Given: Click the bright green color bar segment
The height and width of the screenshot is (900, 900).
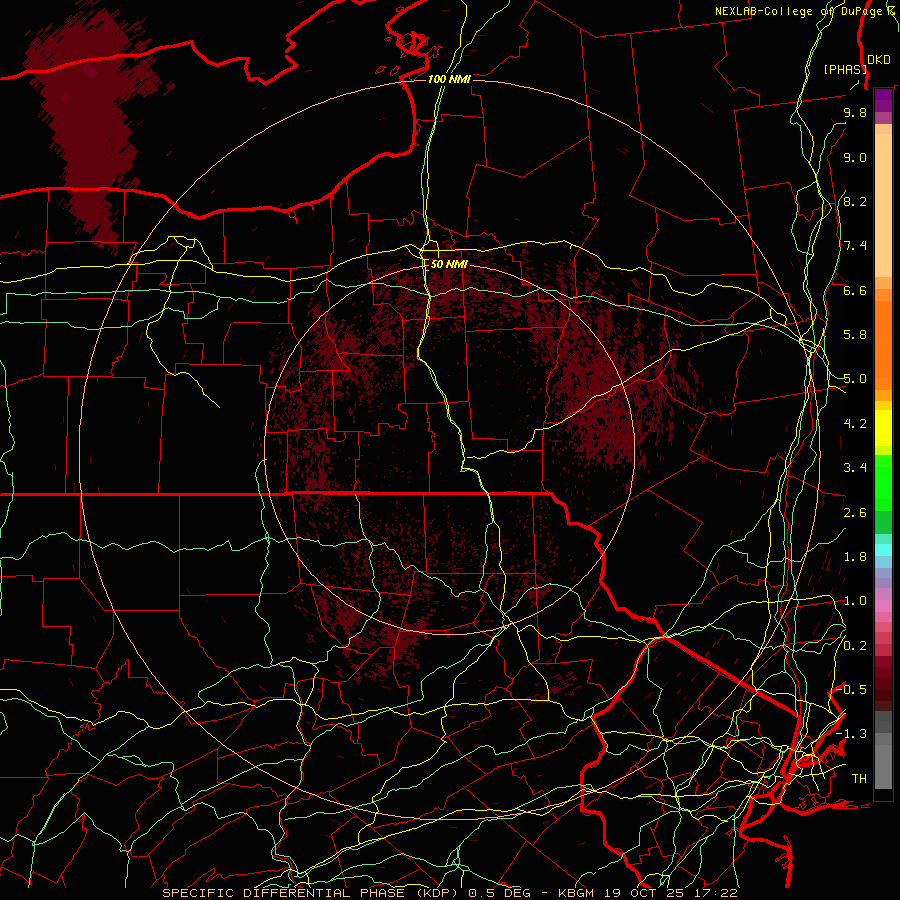Looking at the screenshot, I should tap(883, 483).
